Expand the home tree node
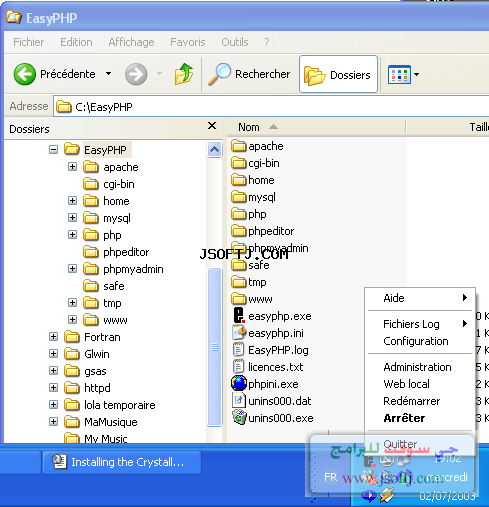This screenshot has width=489, height=507. coord(72,200)
